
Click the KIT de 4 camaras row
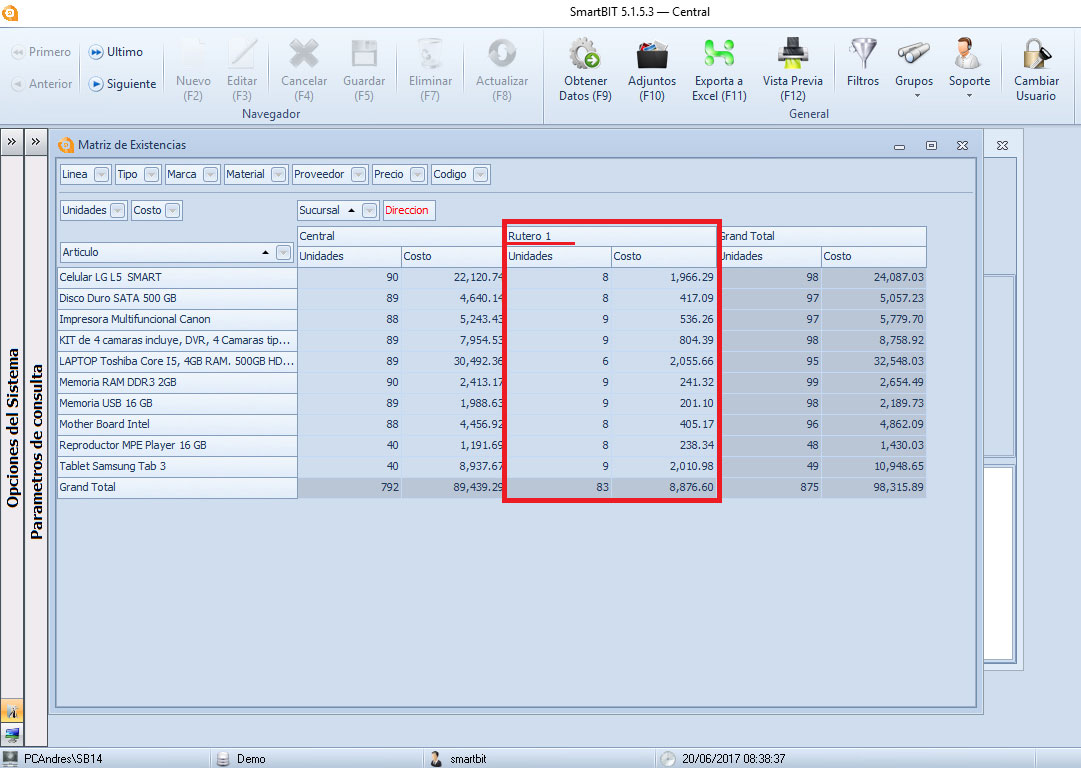[x=177, y=341]
